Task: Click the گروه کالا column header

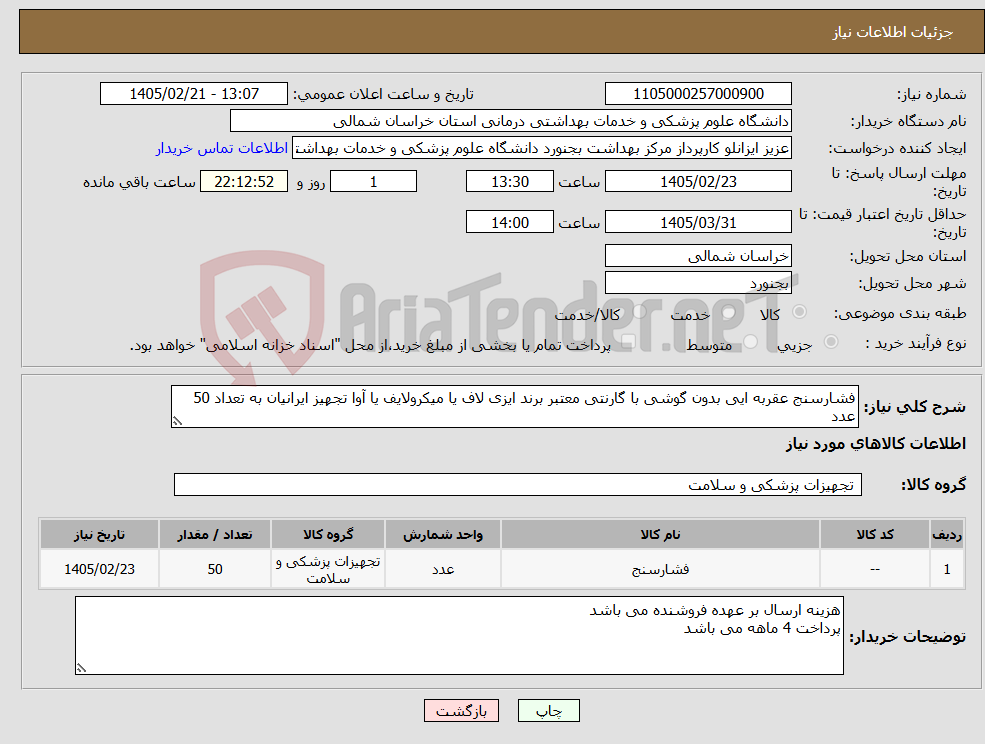Action: pyautogui.click(x=328, y=535)
